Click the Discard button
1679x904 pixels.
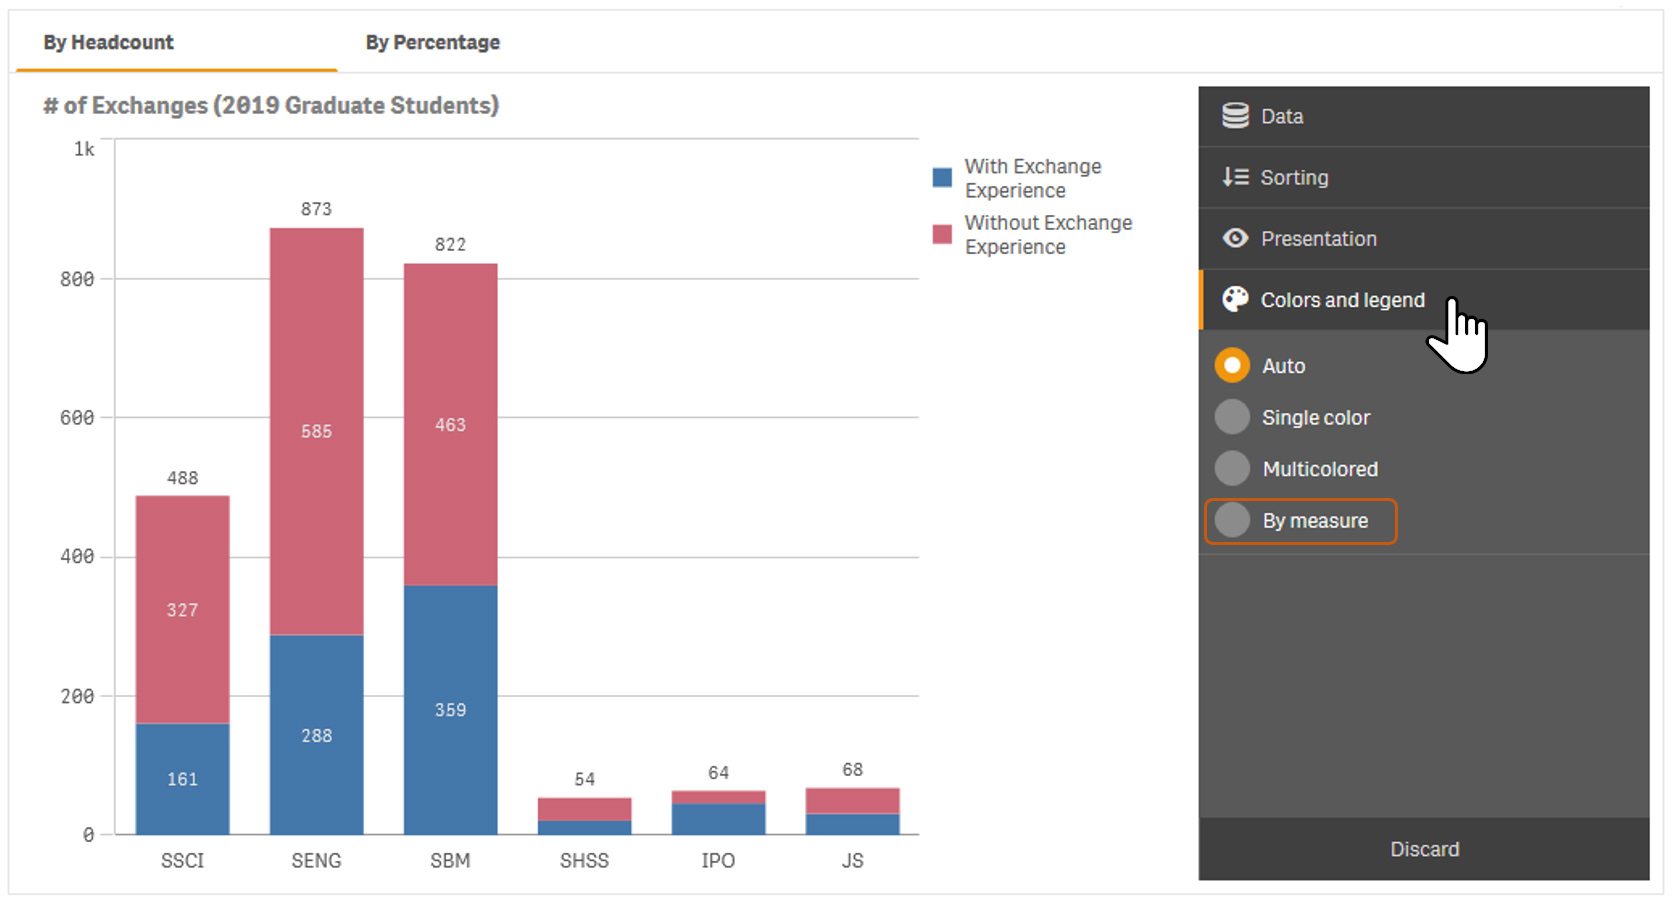point(1424,849)
